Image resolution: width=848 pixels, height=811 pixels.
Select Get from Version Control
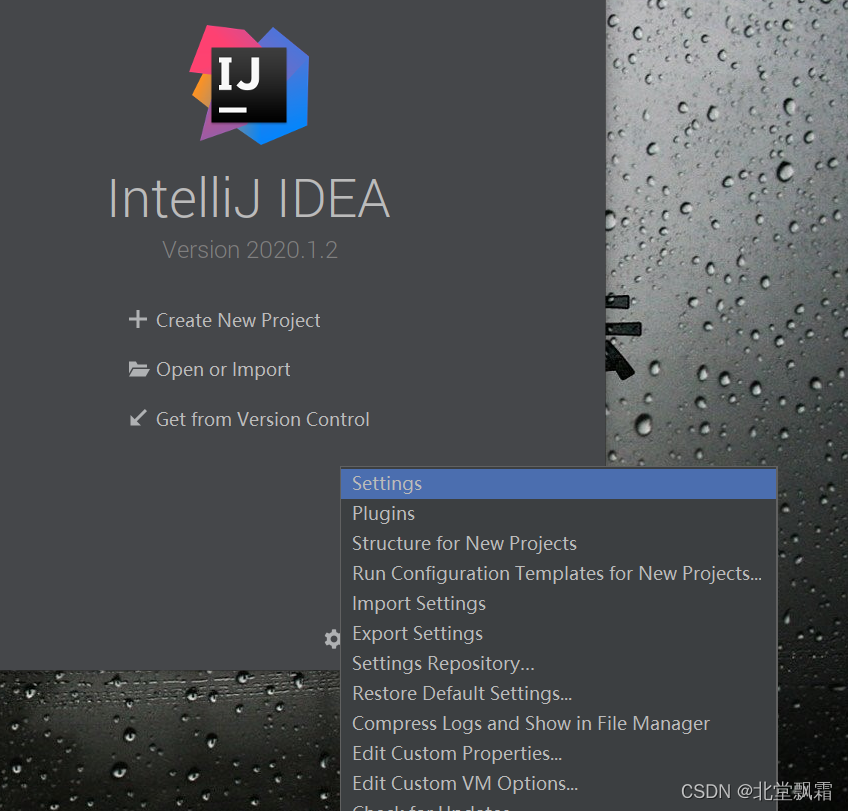262,420
